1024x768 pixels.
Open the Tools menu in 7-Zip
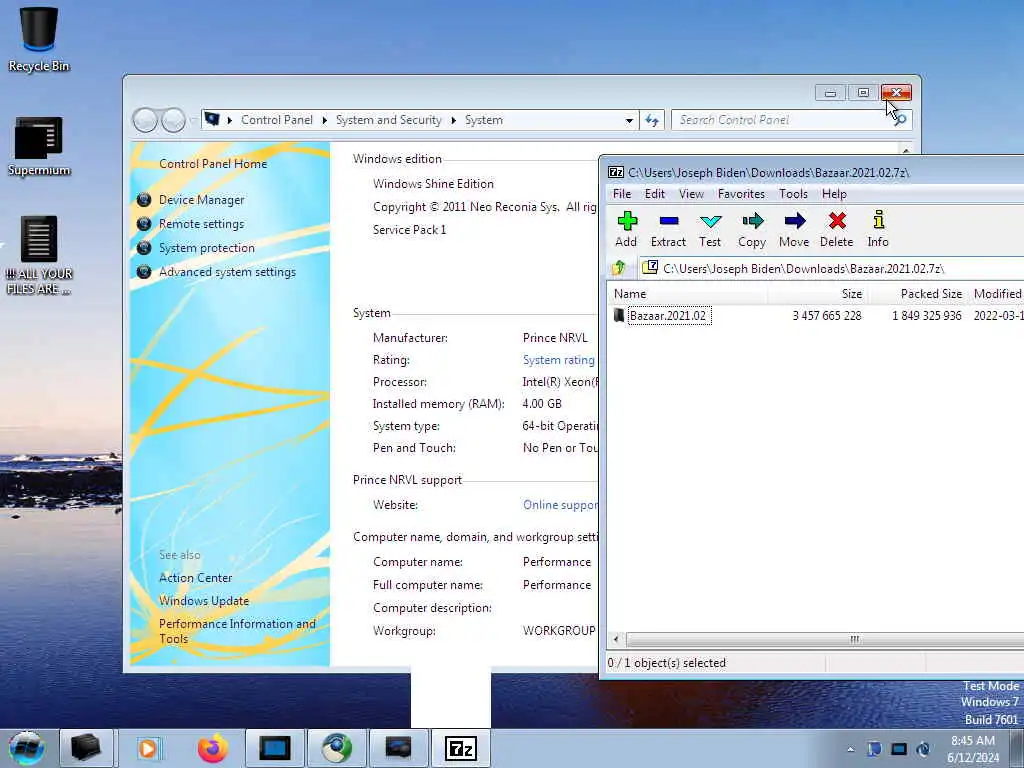coord(793,194)
